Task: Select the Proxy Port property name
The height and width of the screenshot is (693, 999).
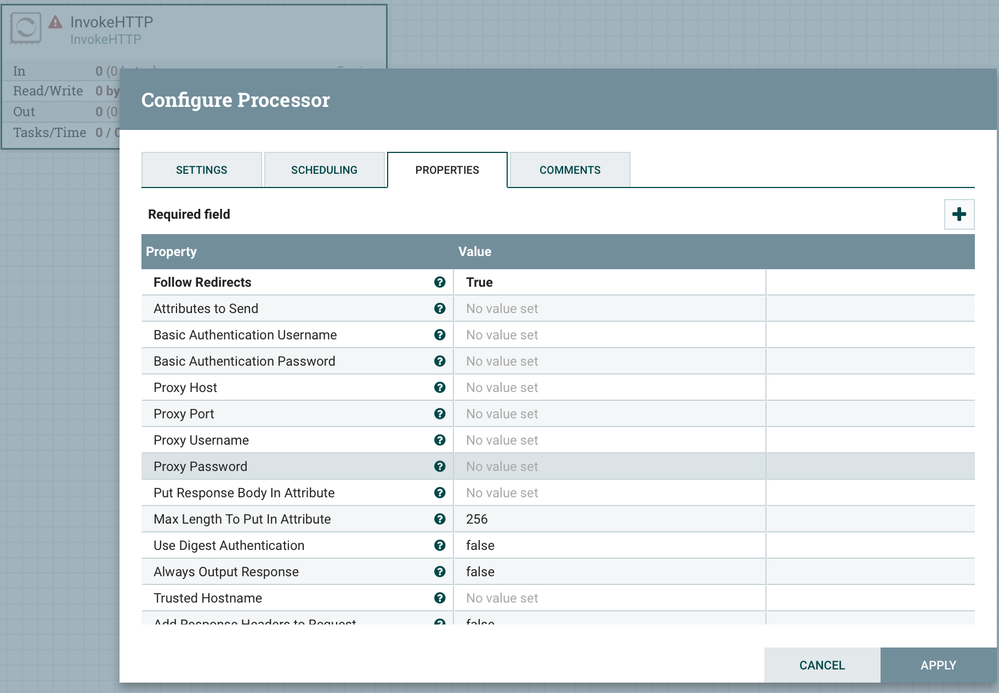Action: tap(183, 414)
